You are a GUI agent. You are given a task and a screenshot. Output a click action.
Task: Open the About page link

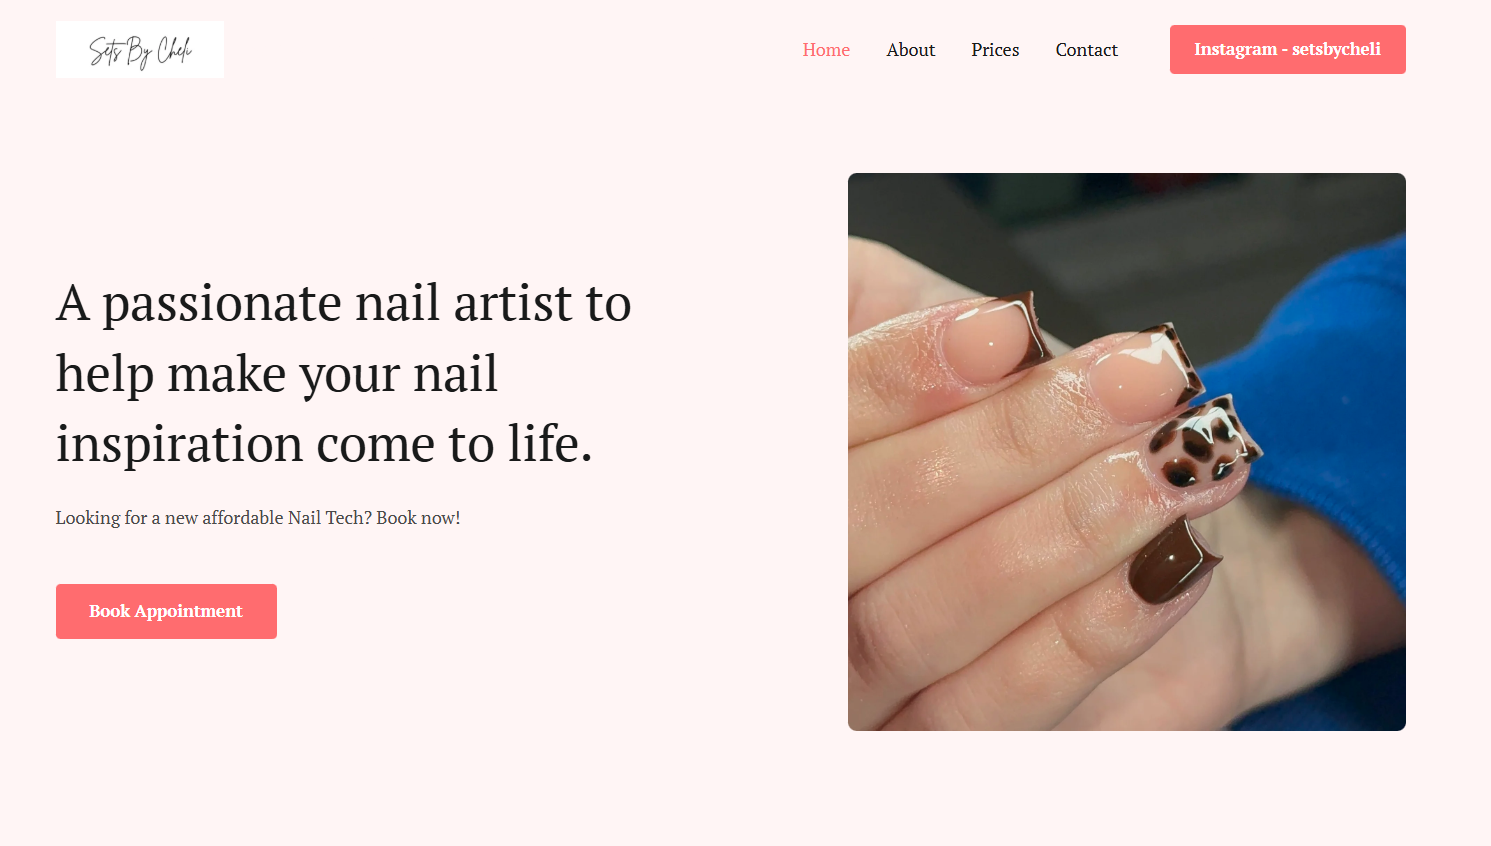click(x=911, y=50)
